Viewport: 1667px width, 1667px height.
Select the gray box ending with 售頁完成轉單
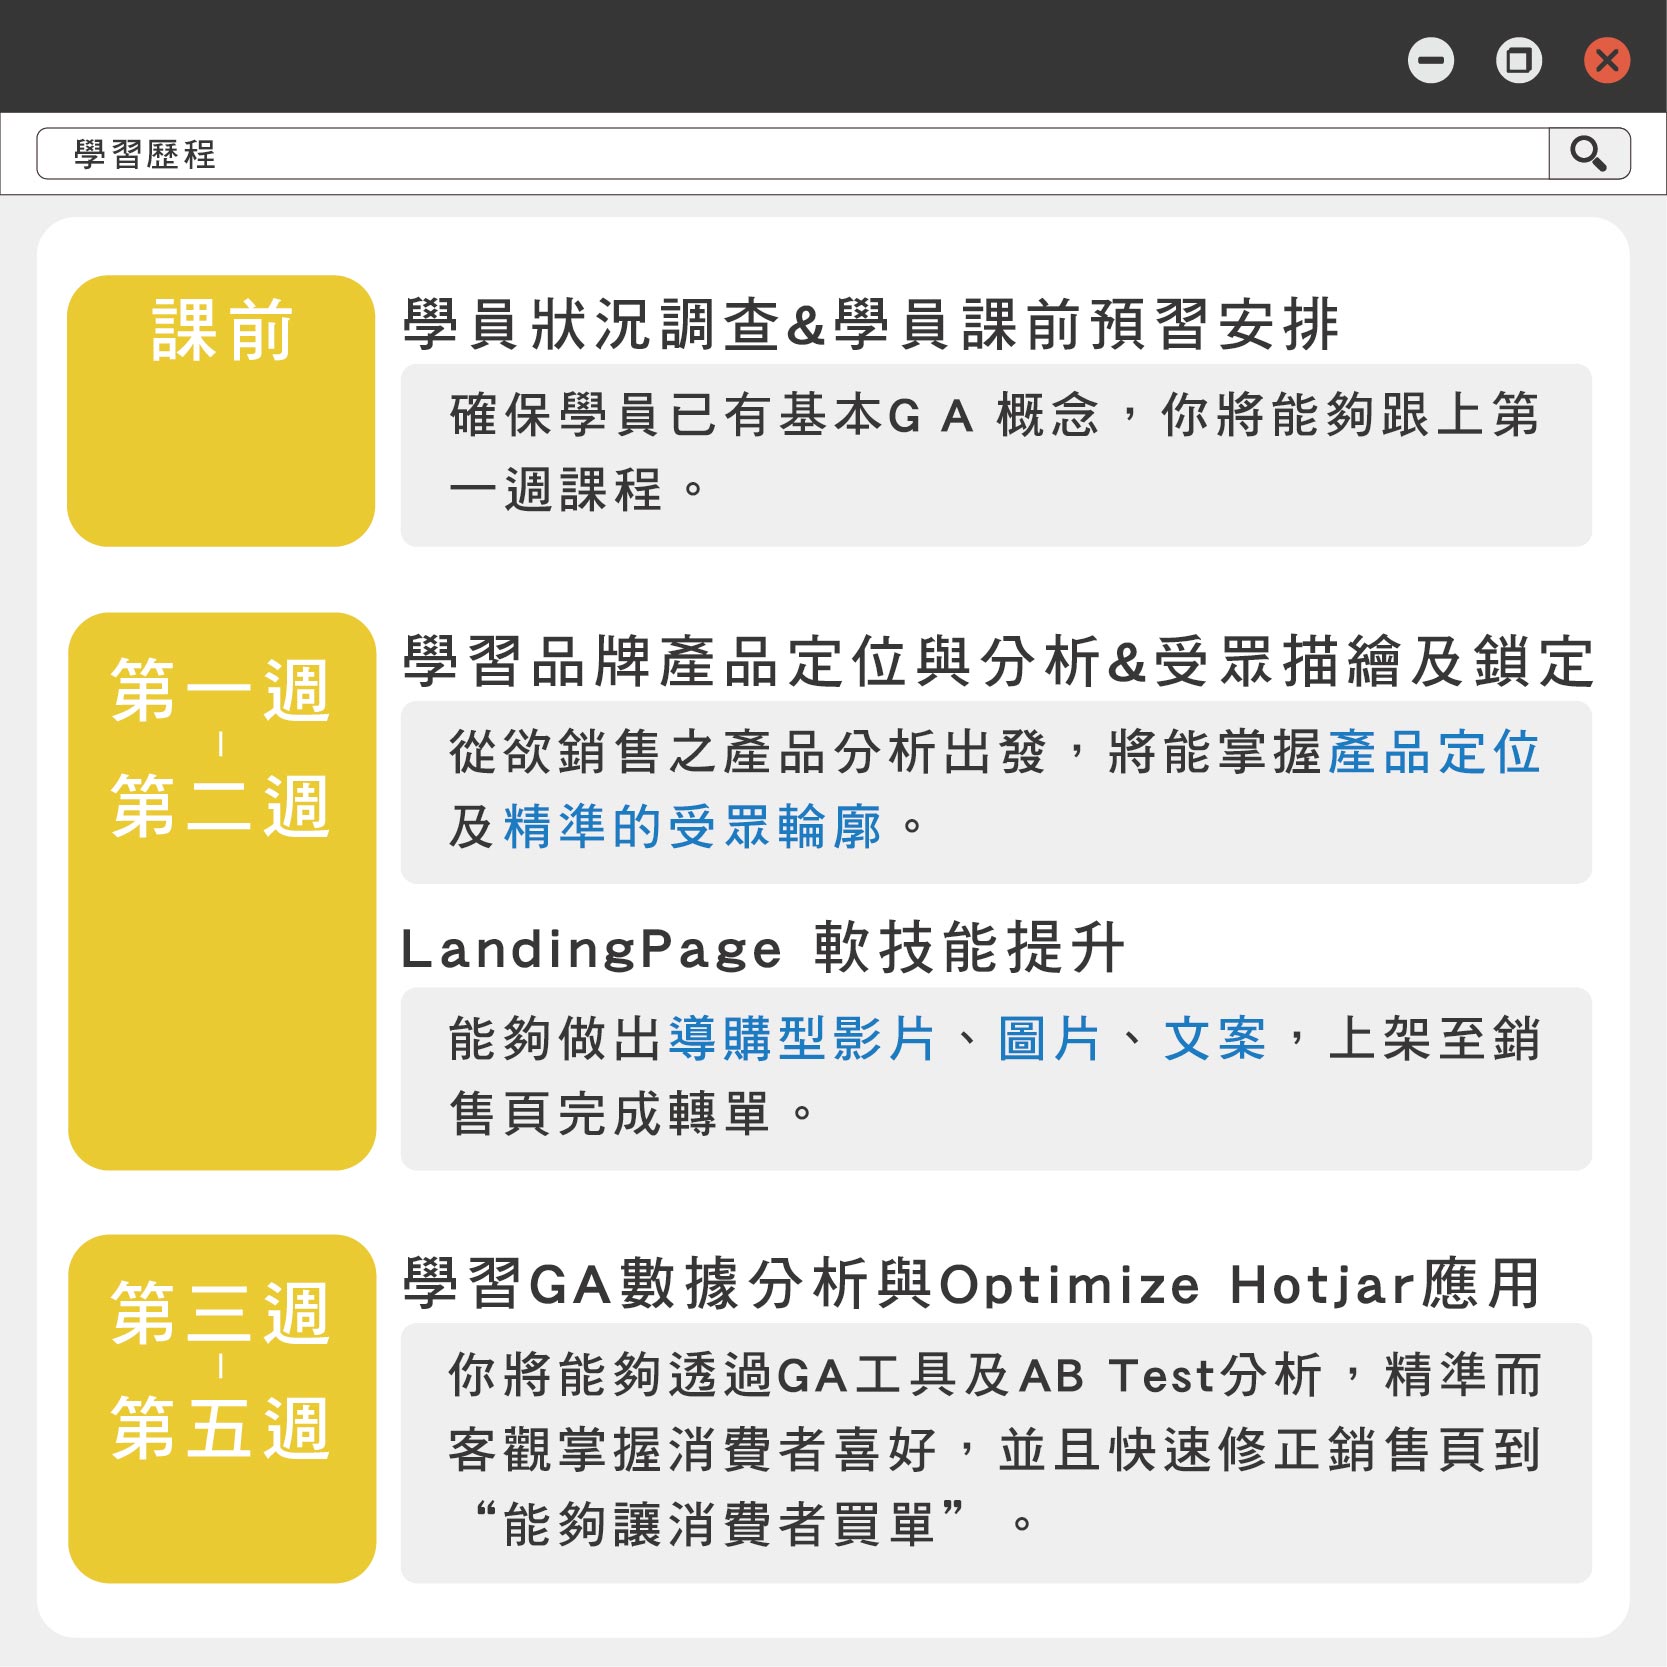995,1078
